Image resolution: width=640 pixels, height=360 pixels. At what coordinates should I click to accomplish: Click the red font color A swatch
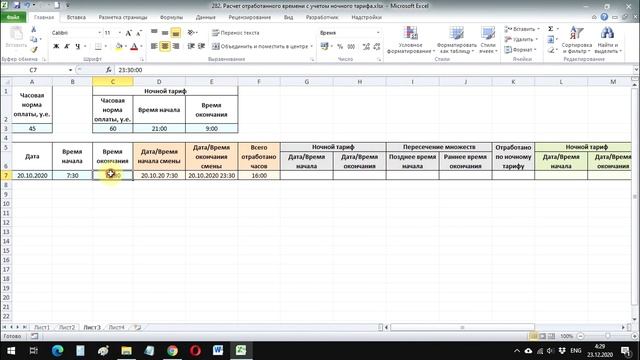pos(134,47)
